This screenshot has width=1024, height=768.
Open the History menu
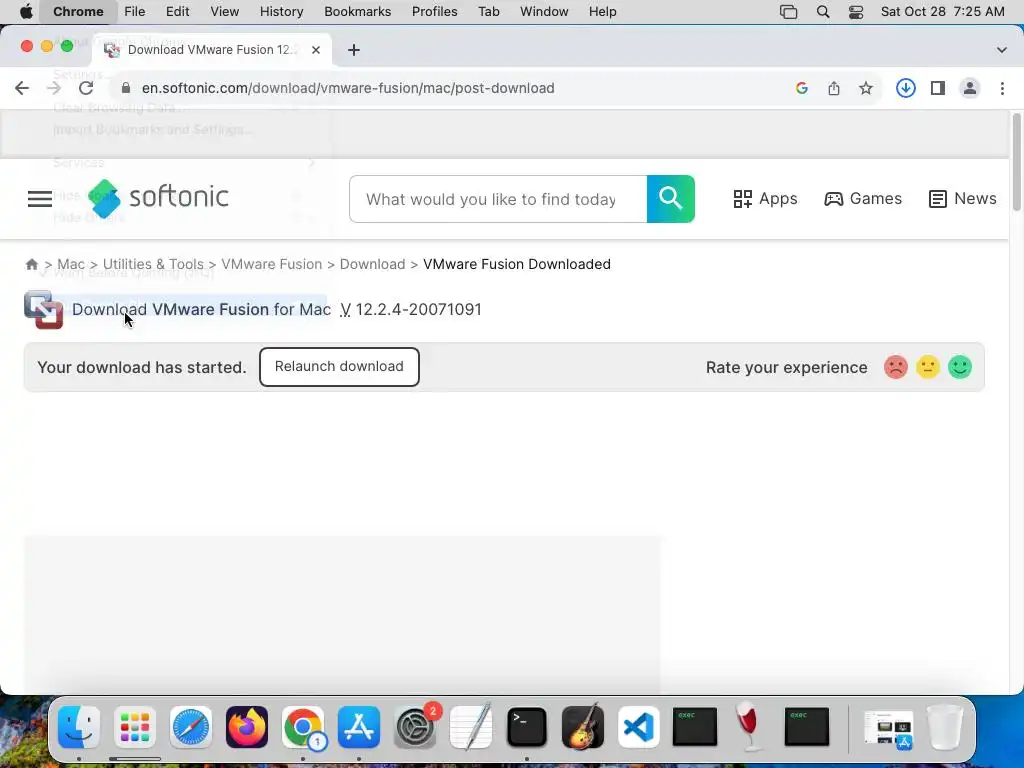pos(281,11)
